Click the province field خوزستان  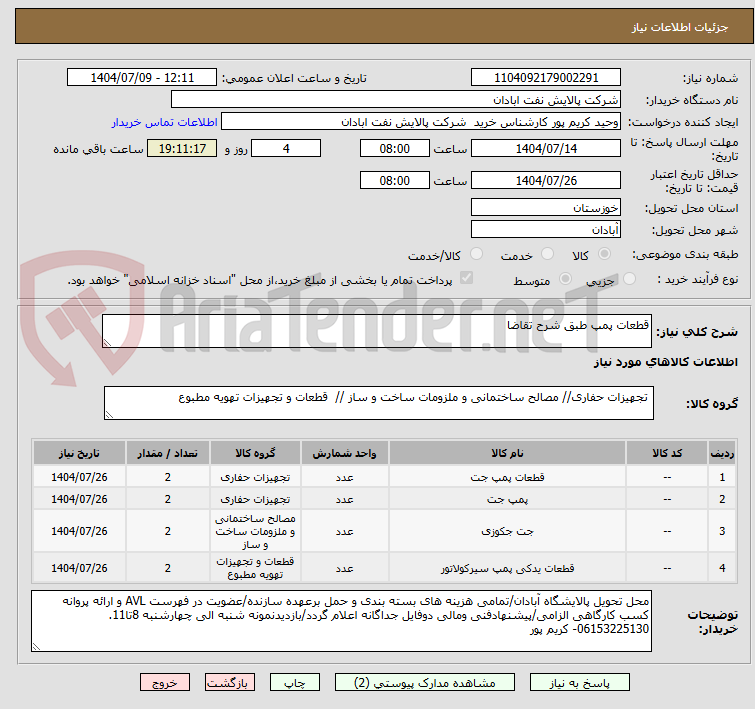point(546,208)
